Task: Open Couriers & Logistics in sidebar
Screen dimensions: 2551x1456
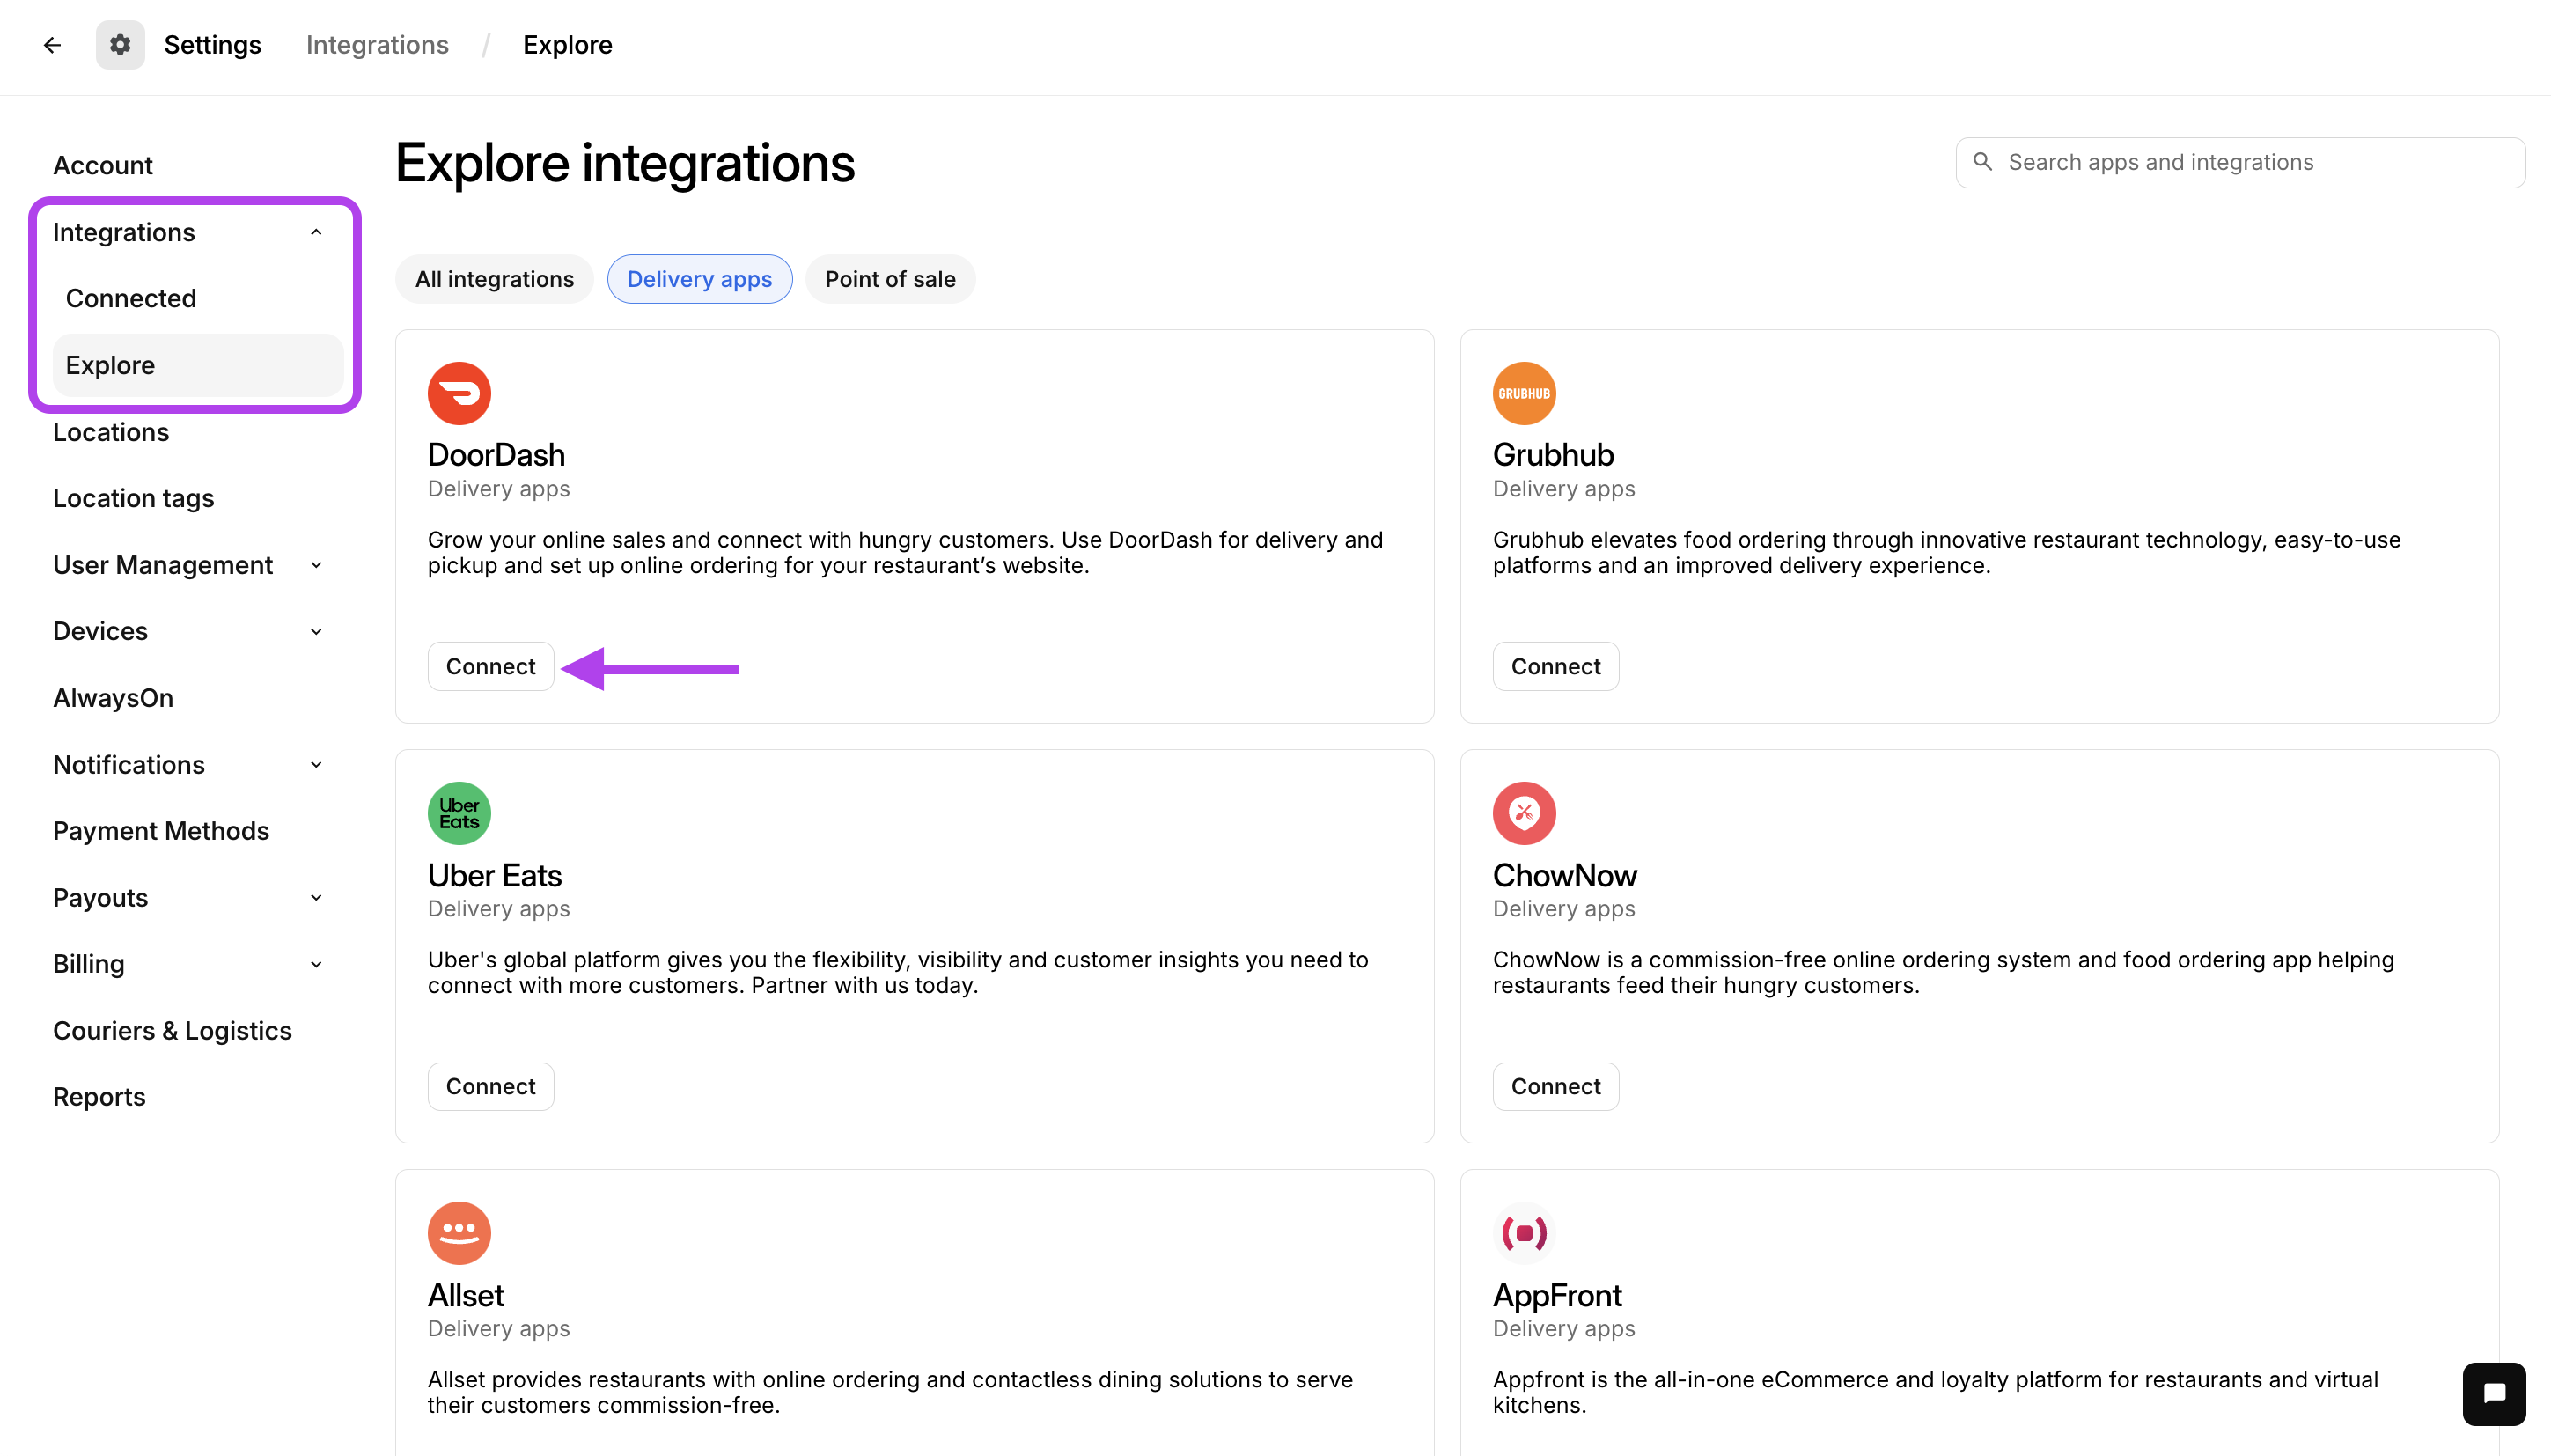Action: point(172,1030)
